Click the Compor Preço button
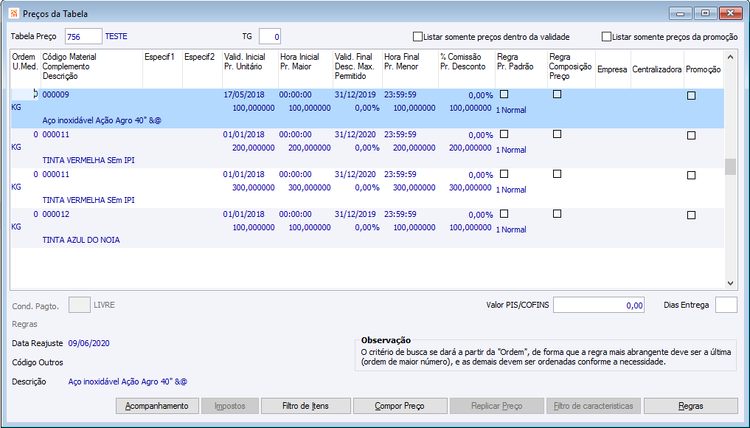Viewport: 750px width, 428px height. [400, 406]
